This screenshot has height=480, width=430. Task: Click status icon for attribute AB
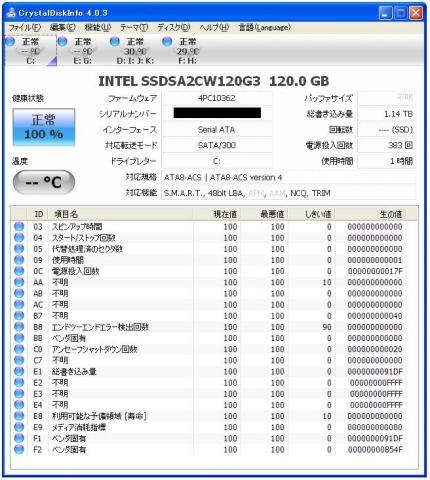[x=19, y=293]
